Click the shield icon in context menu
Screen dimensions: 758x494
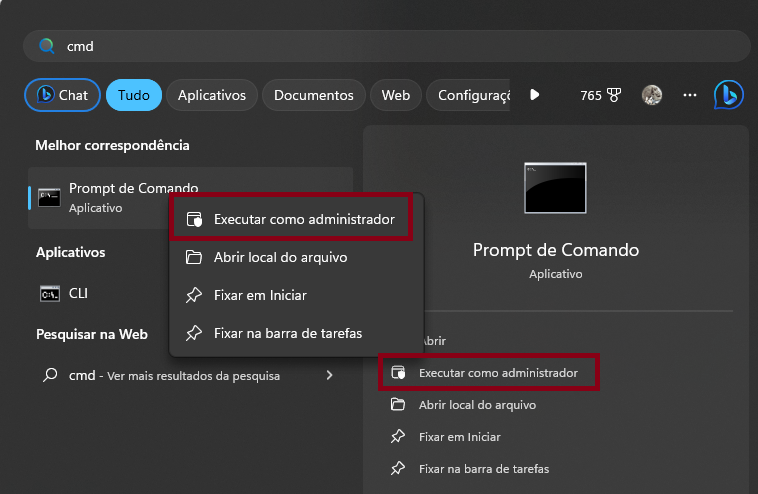click(194, 219)
